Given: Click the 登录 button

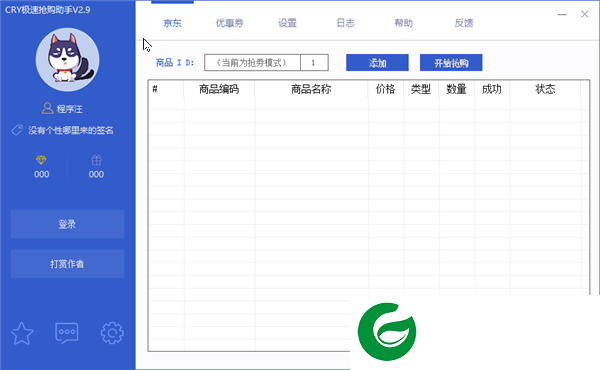Looking at the screenshot, I should [67, 224].
